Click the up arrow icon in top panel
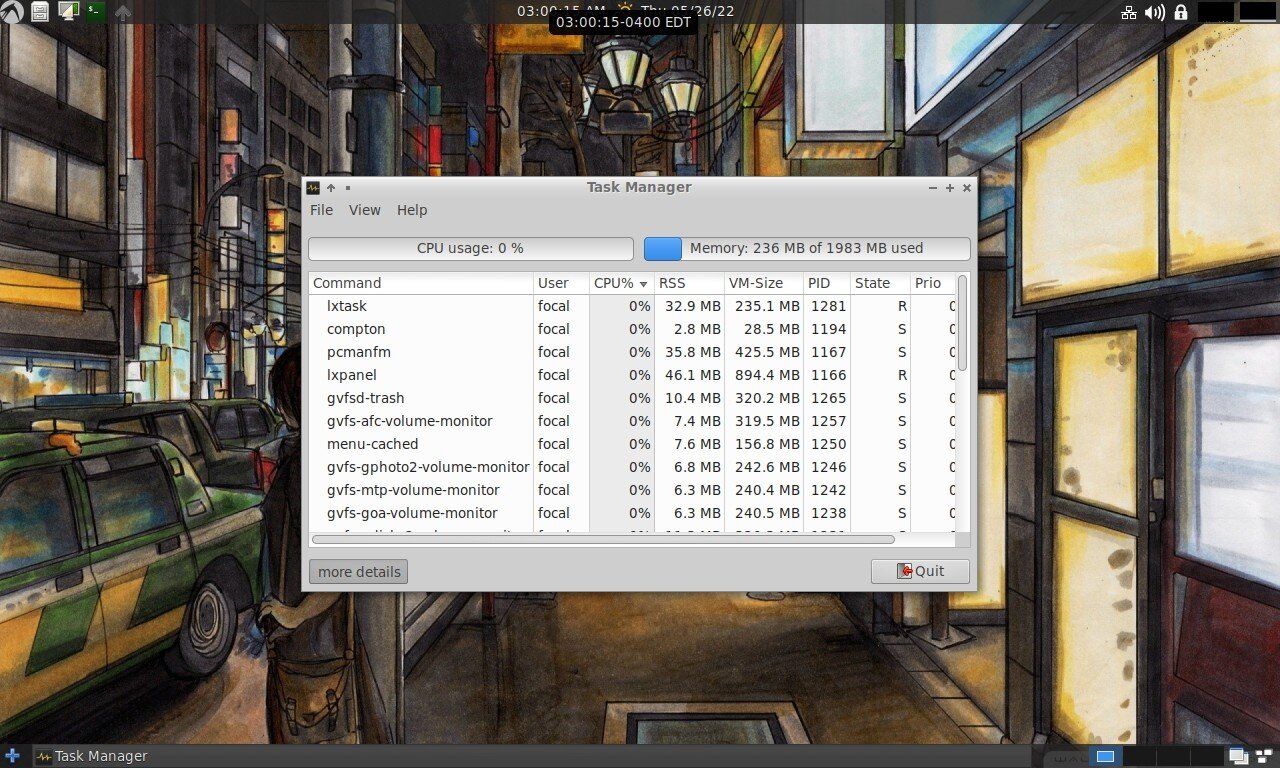 click(x=123, y=12)
